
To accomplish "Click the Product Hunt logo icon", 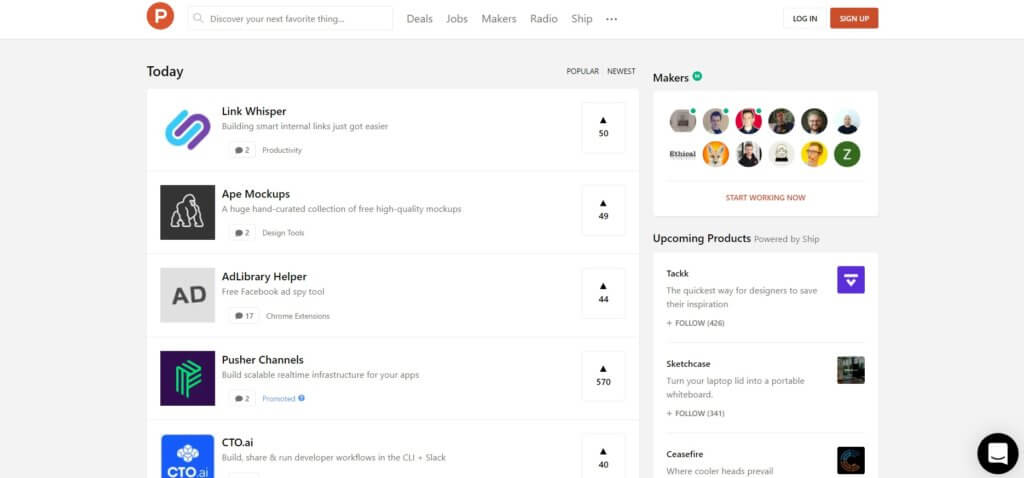I will (159, 18).
